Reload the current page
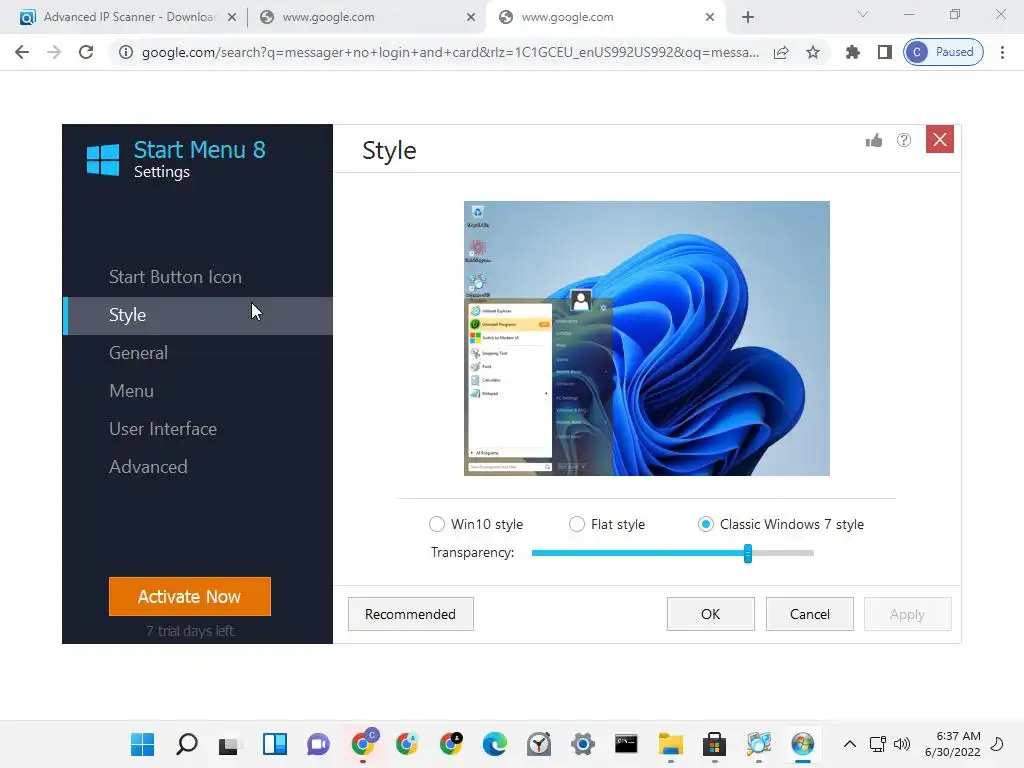1024x768 pixels. pos(86,52)
